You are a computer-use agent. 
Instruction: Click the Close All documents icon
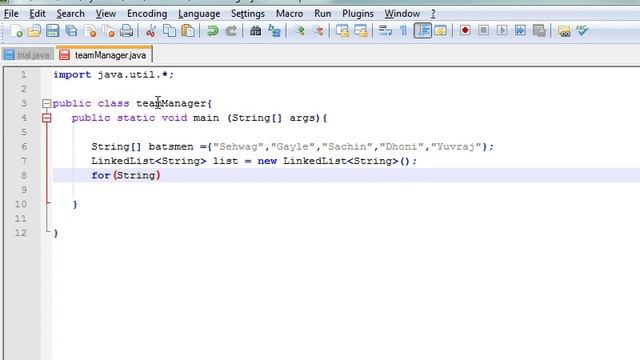tap(109, 31)
